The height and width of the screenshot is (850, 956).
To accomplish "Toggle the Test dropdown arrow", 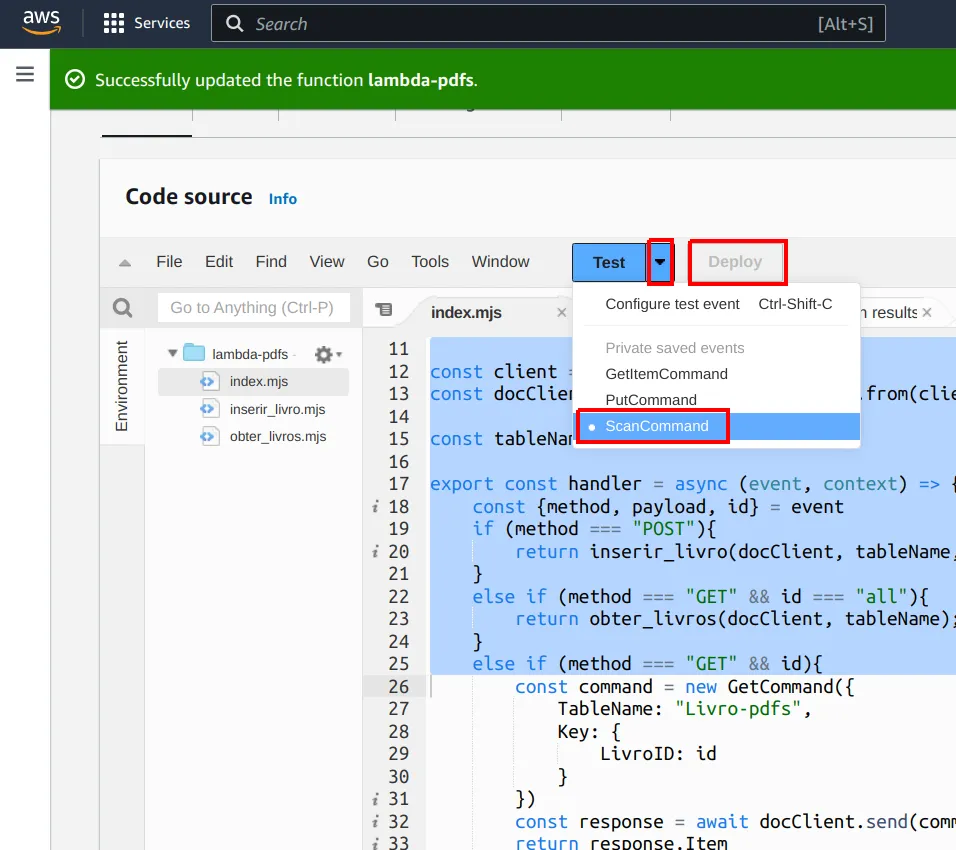I will (660, 262).
